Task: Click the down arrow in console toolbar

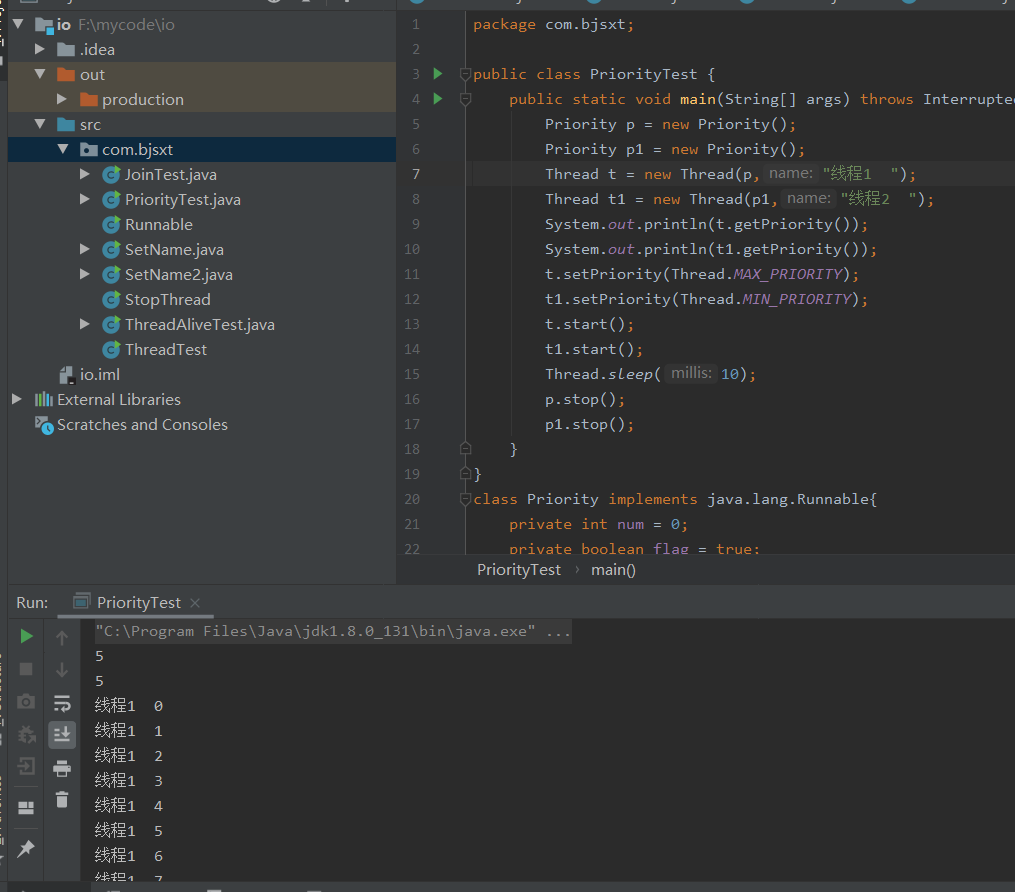Action: tap(62, 669)
